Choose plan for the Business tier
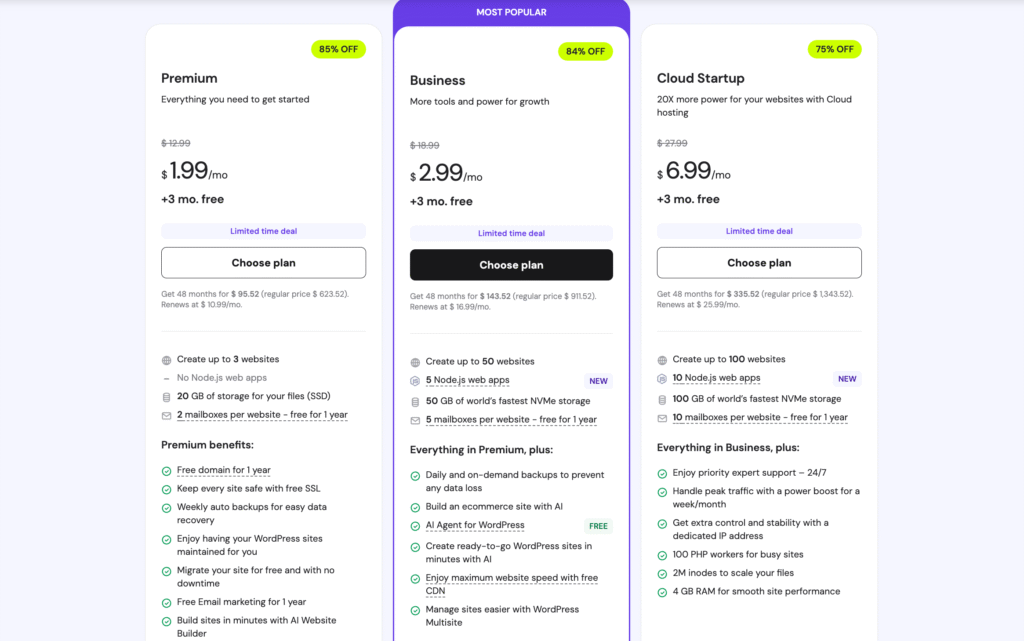 point(511,264)
